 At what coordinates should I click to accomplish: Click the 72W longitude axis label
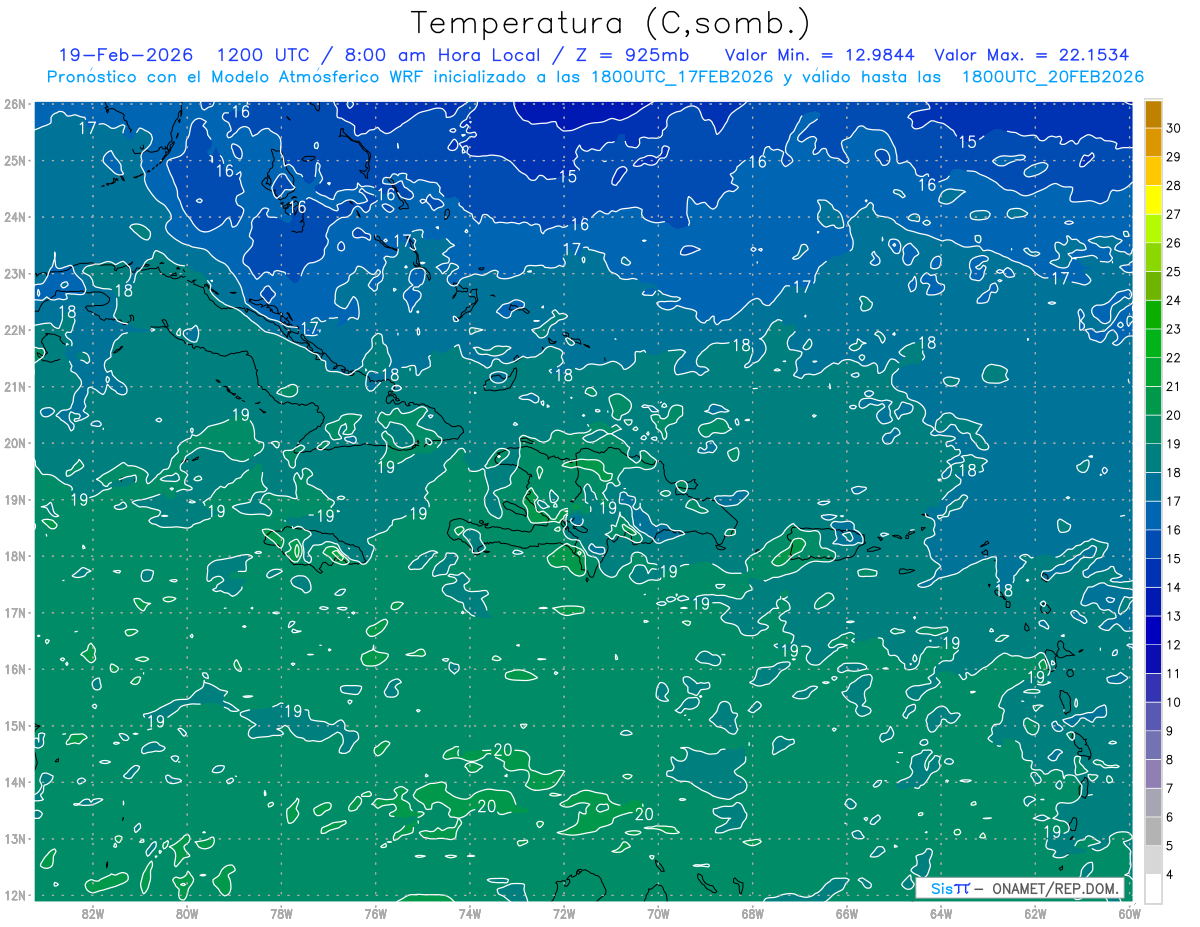click(563, 913)
